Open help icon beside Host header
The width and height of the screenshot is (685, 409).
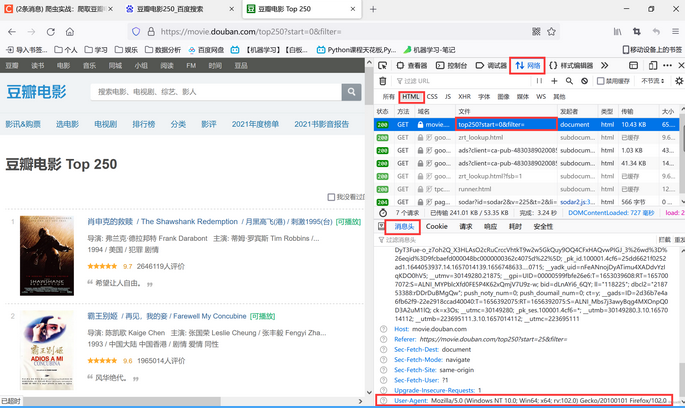coord(383,329)
